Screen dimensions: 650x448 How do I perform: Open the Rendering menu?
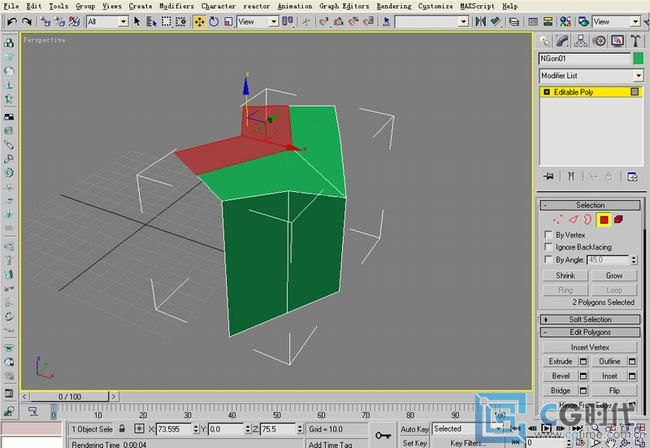coord(394,6)
